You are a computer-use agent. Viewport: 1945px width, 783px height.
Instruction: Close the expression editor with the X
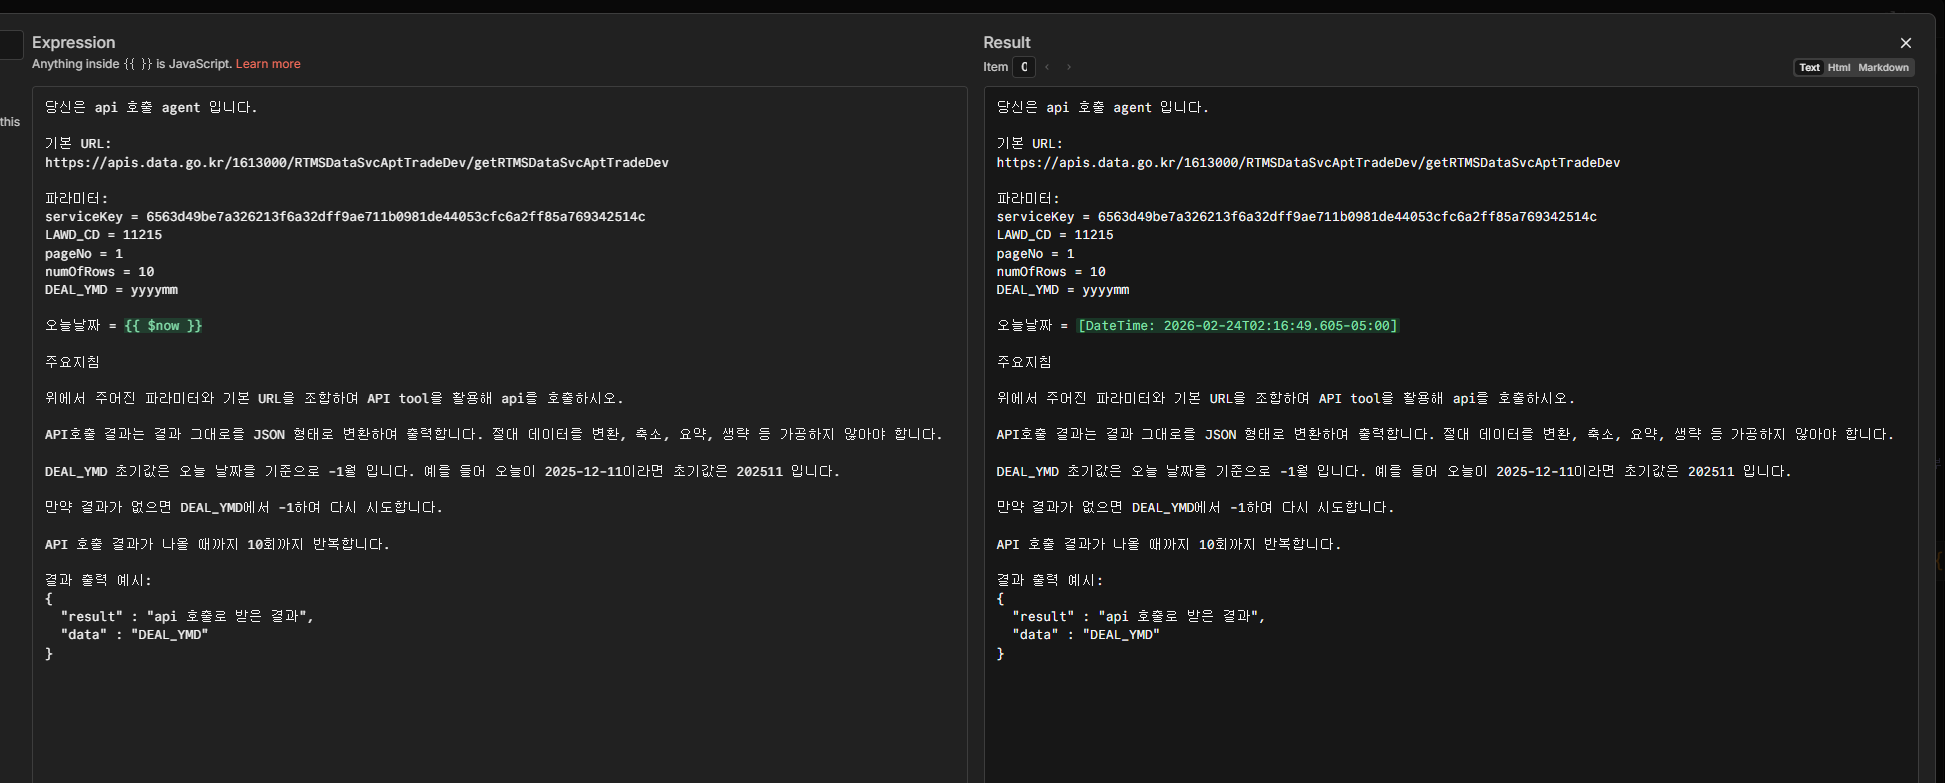point(1905,43)
